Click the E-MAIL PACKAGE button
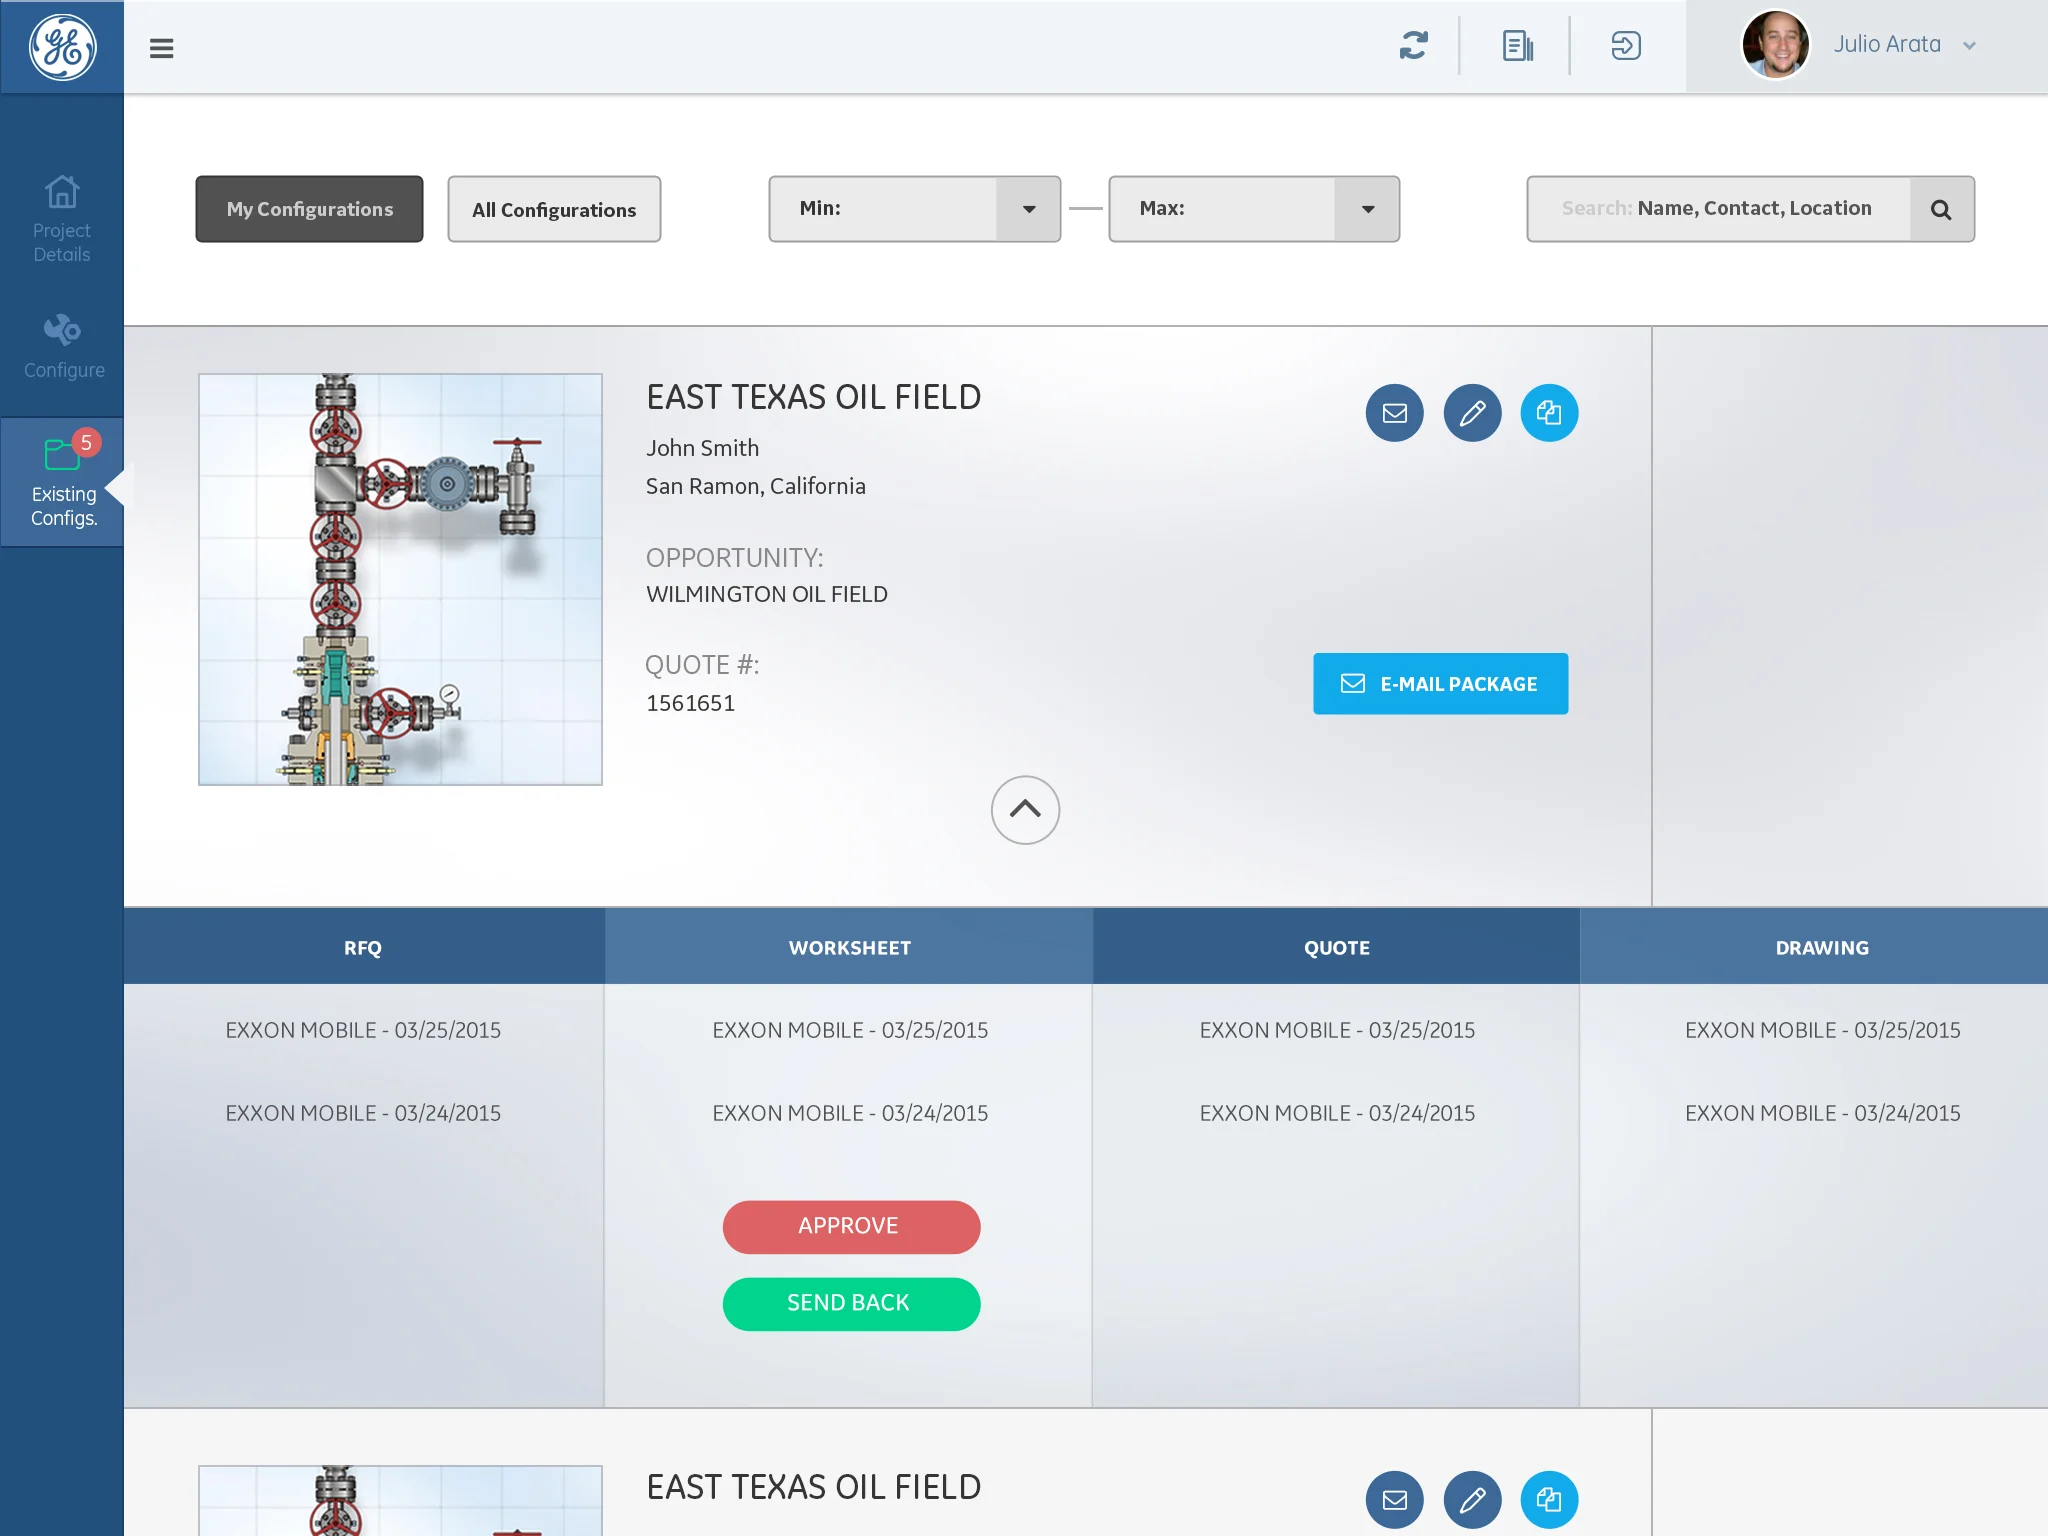The height and width of the screenshot is (1536, 2048). pyautogui.click(x=1440, y=684)
